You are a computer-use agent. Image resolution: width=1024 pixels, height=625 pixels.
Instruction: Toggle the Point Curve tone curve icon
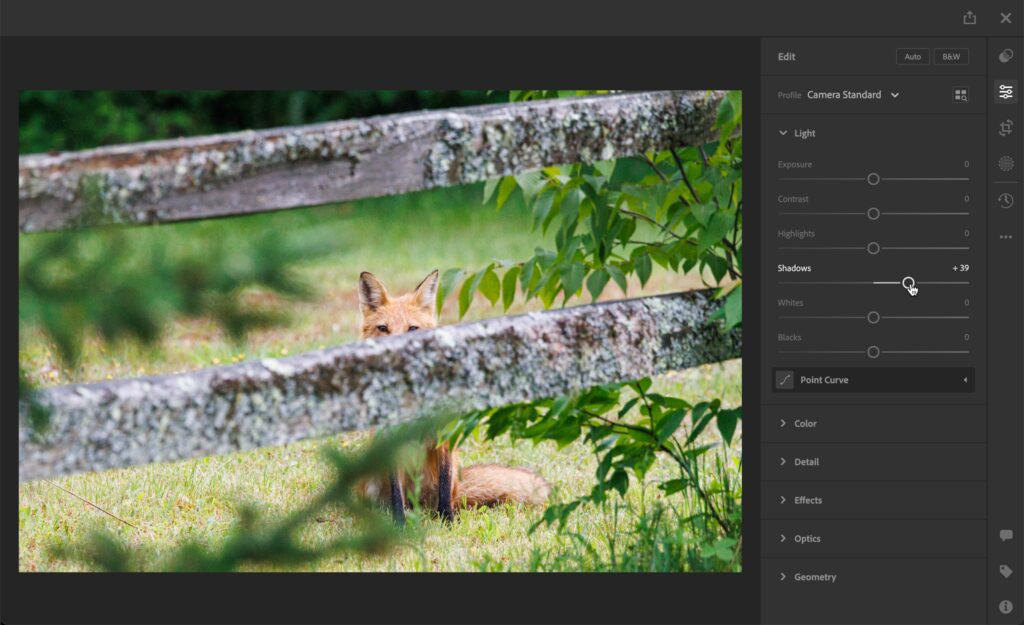[784, 379]
